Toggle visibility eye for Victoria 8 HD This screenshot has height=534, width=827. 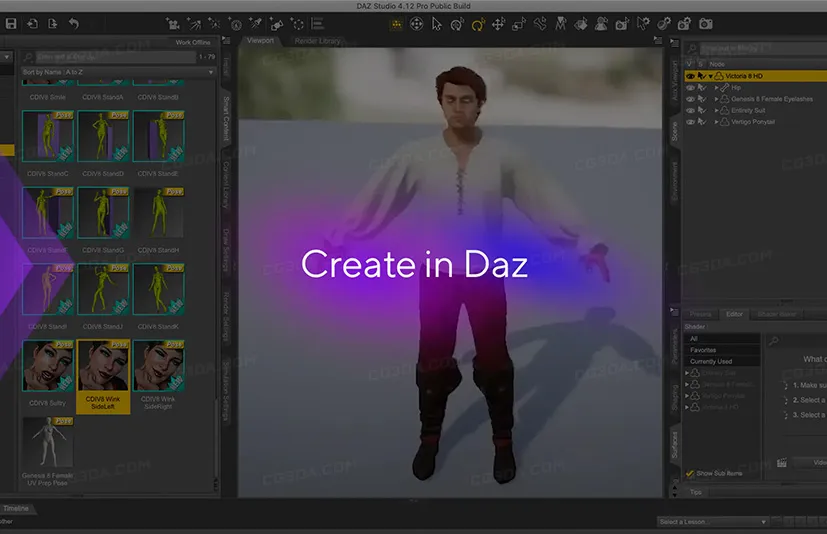[x=689, y=75]
